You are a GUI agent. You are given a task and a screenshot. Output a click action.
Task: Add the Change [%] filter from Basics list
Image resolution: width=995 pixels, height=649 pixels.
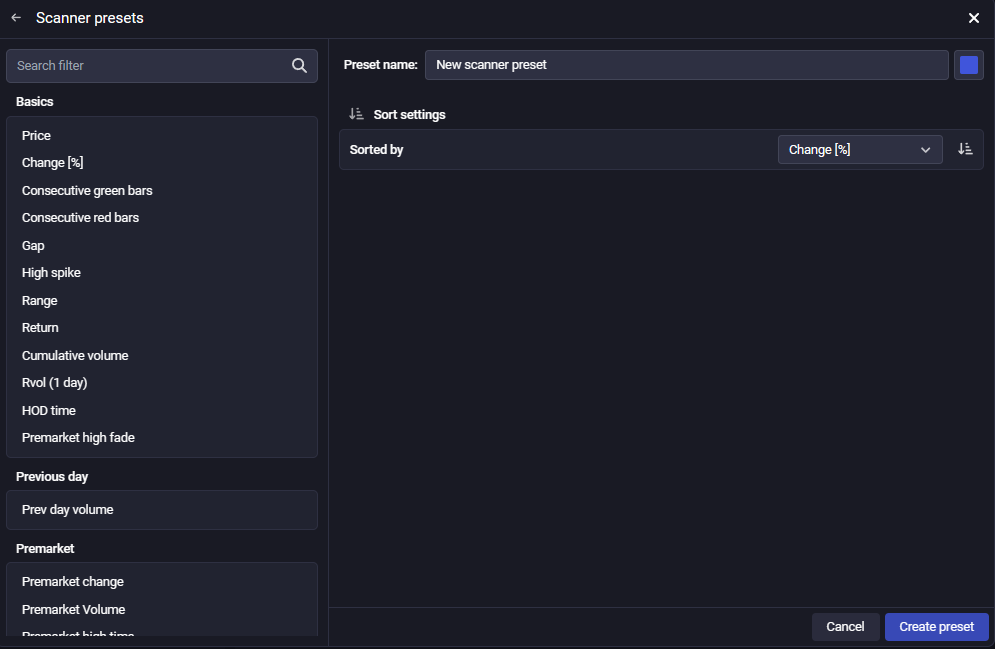(53, 163)
